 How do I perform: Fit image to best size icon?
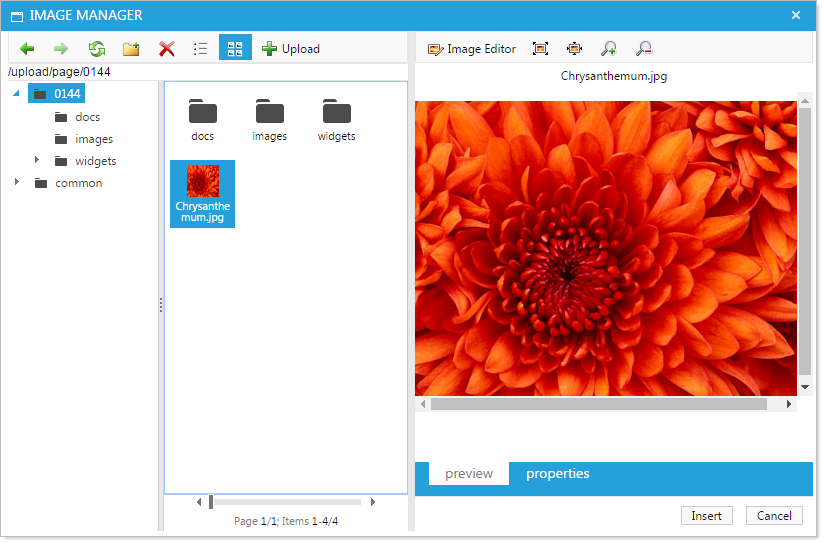[x=540, y=49]
